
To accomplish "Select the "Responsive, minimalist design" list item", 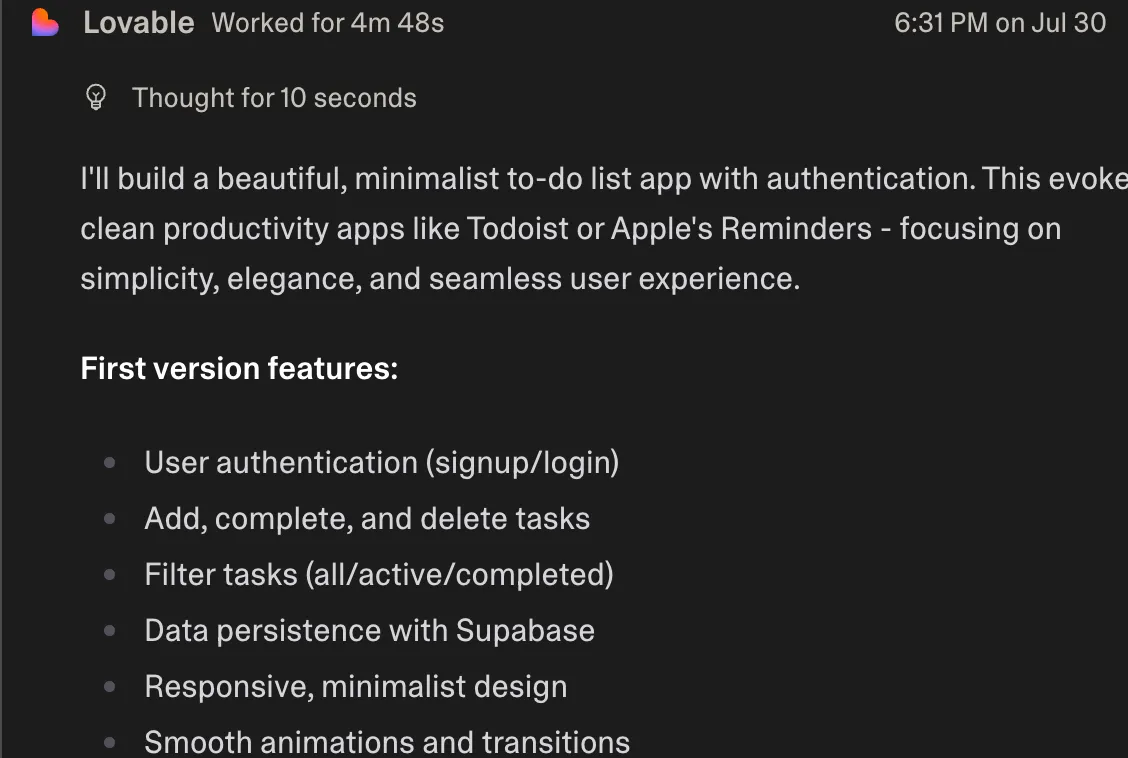I will (355, 686).
